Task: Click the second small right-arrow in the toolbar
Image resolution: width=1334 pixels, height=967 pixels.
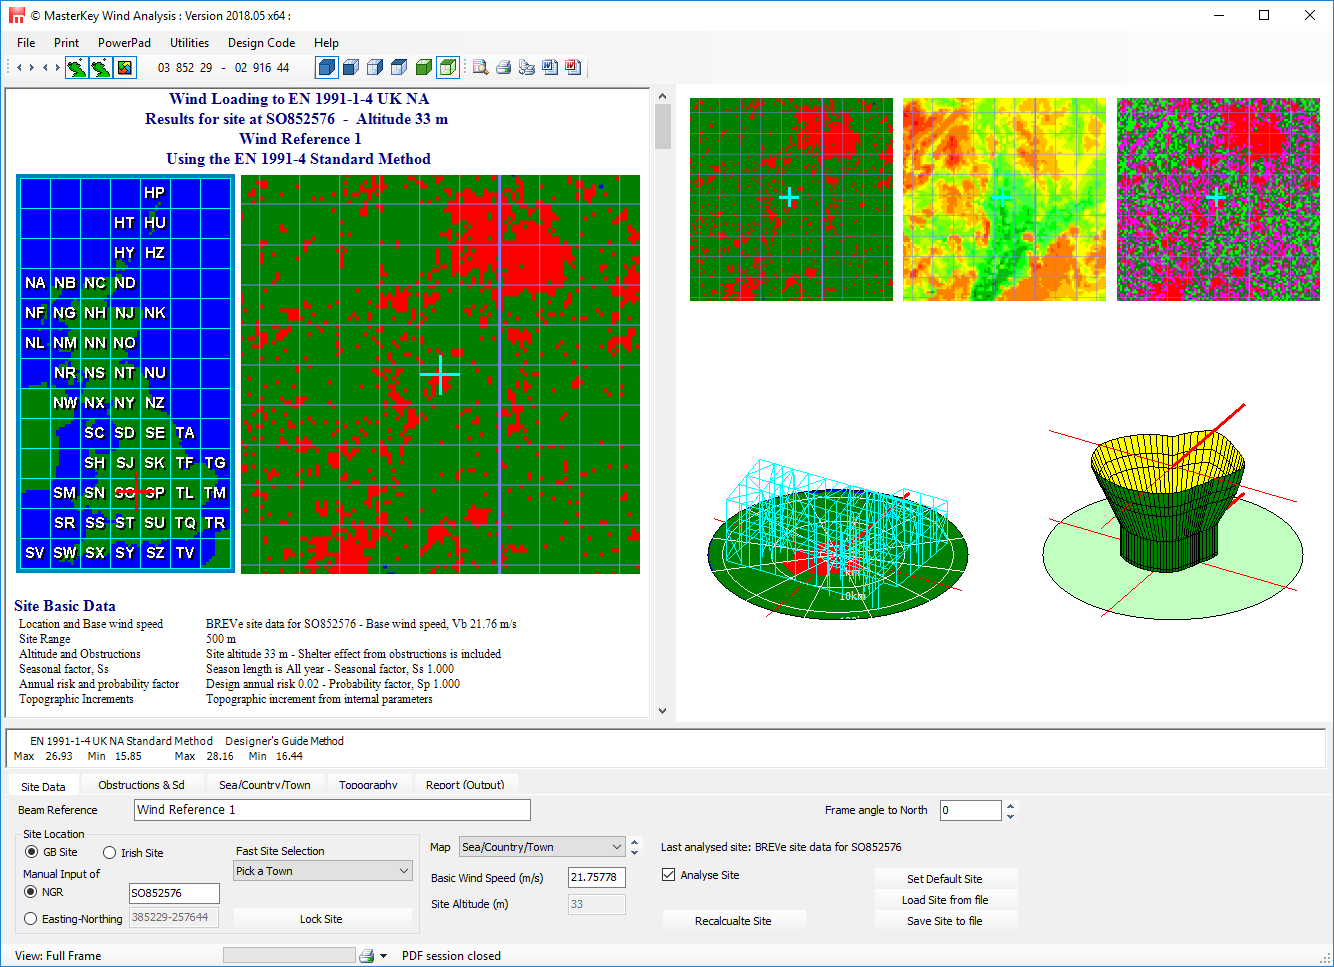Action: click(x=57, y=68)
